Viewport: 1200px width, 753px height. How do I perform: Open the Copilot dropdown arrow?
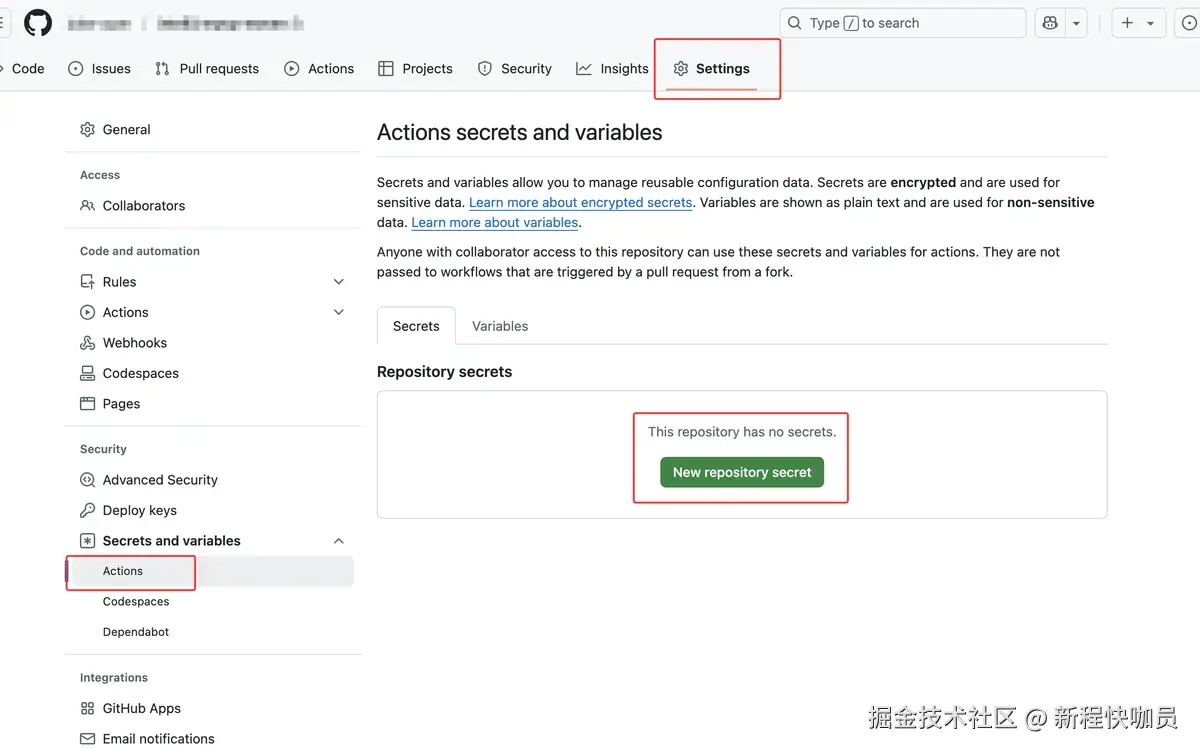click(x=1077, y=23)
